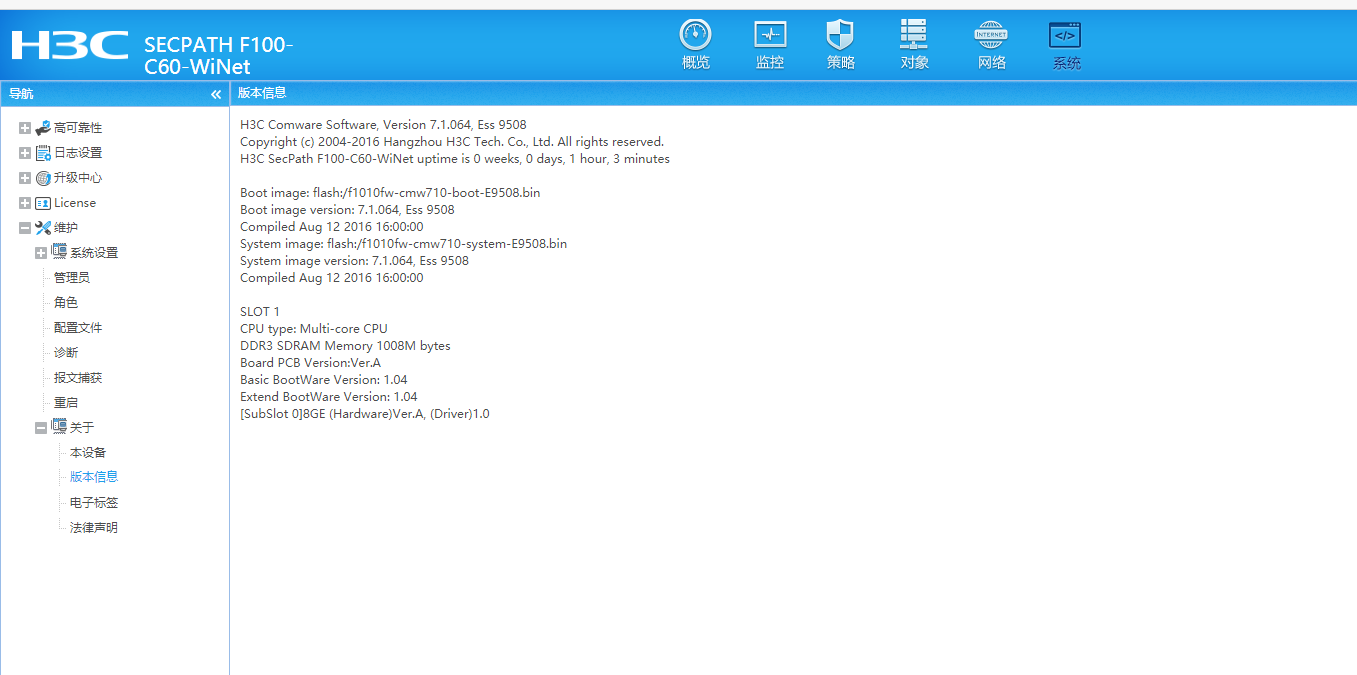Click the Comware Software version line
This screenshot has height=675, width=1357.
point(383,125)
